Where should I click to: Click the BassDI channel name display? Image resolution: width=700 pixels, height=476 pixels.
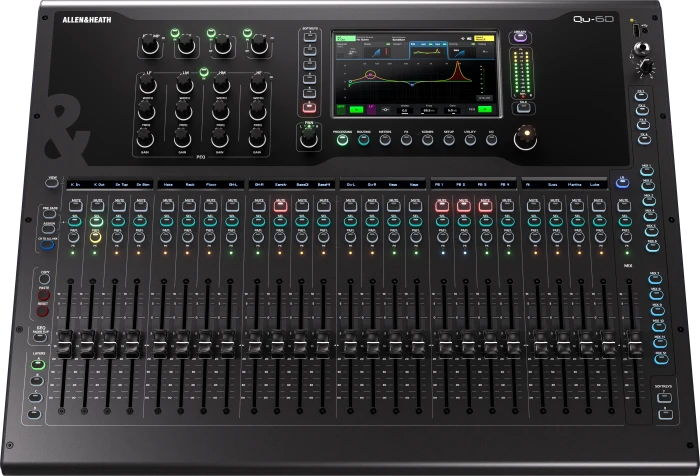[302, 184]
